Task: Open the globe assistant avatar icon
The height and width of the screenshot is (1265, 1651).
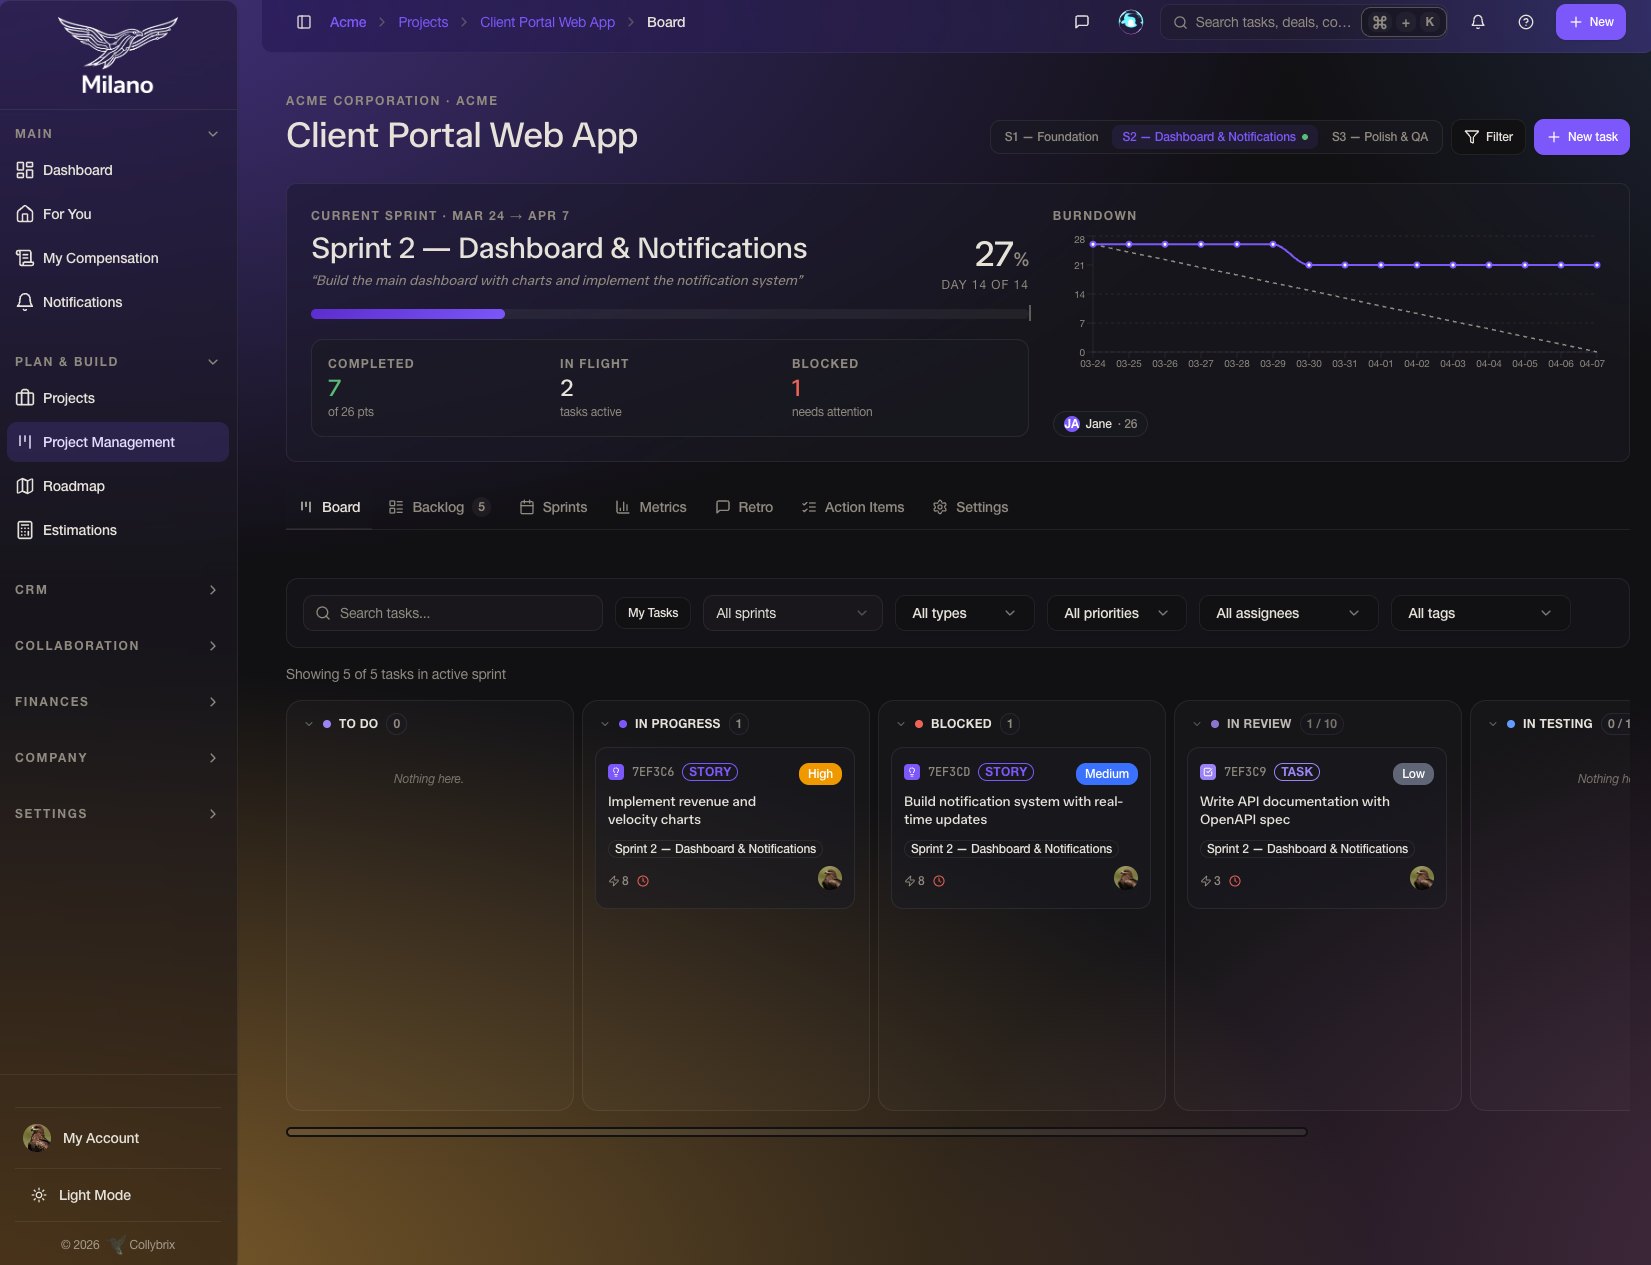Action: click(1130, 21)
